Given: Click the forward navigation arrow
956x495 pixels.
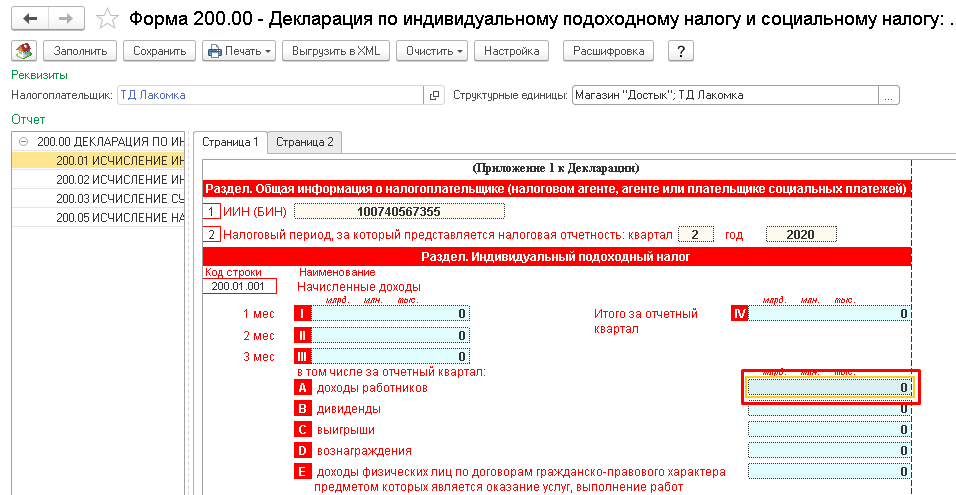Looking at the screenshot, I should (x=65, y=18).
